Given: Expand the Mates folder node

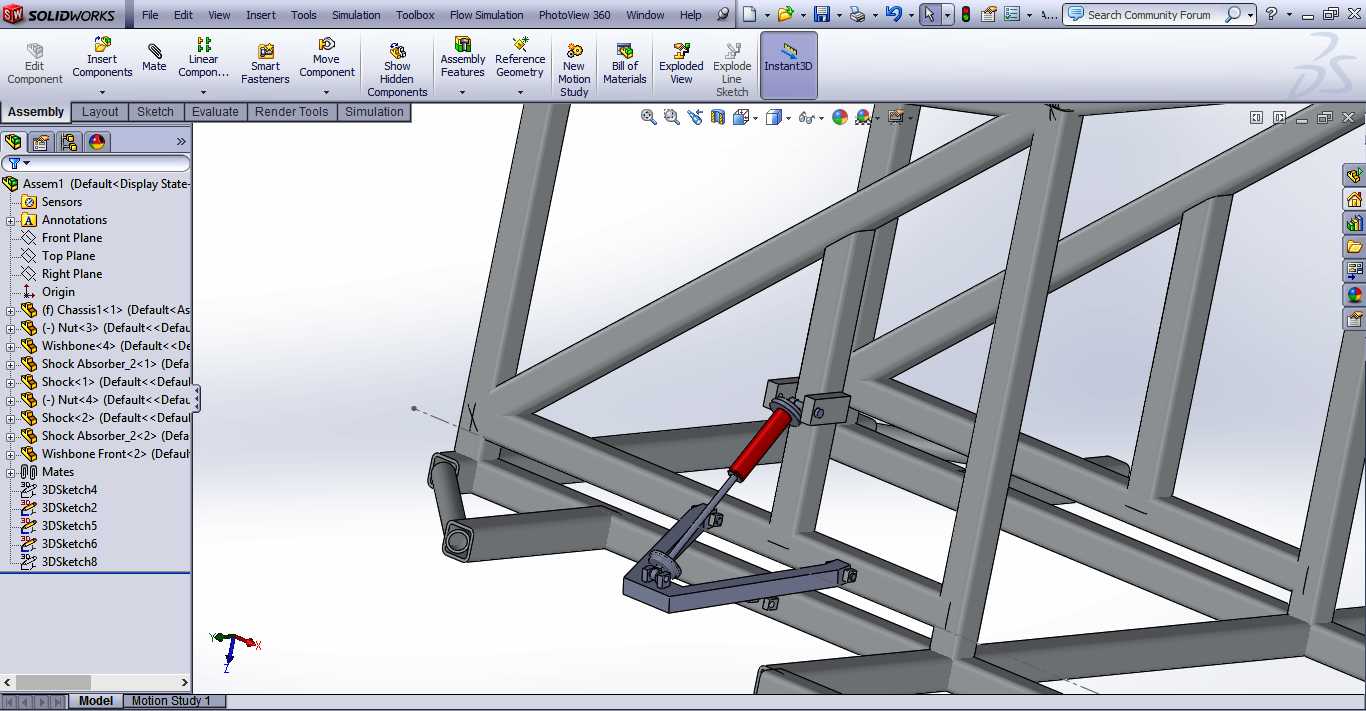Looking at the screenshot, I should 11,472.
